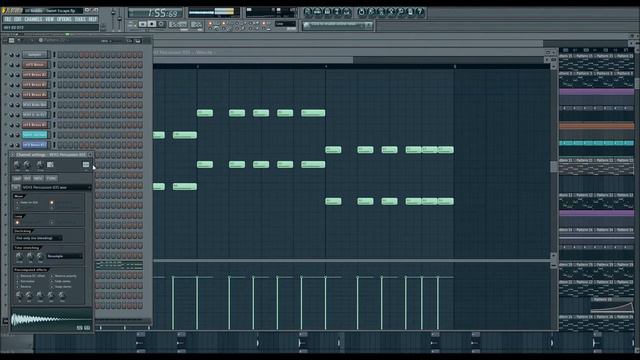Open the Playlist view shortcut icon
This screenshot has height=360, width=640.
[x=308, y=12]
